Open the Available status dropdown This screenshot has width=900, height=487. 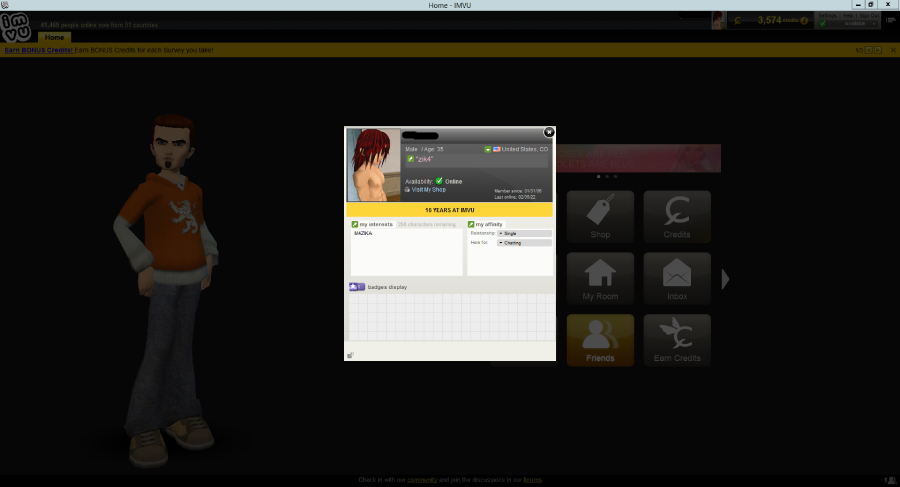coord(849,24)
